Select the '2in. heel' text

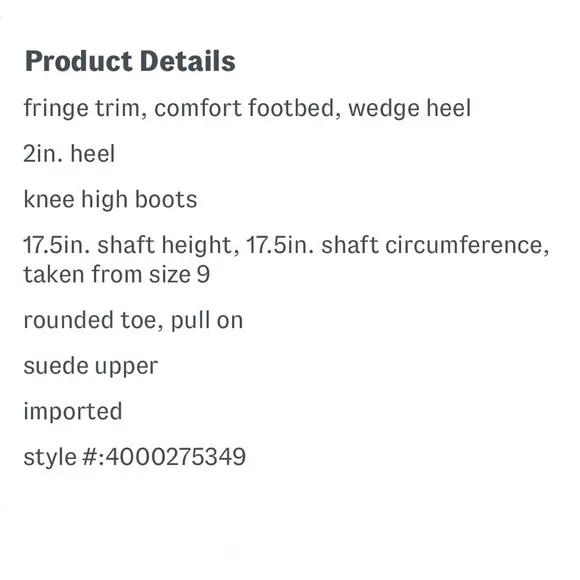click(x=69, y=154)
